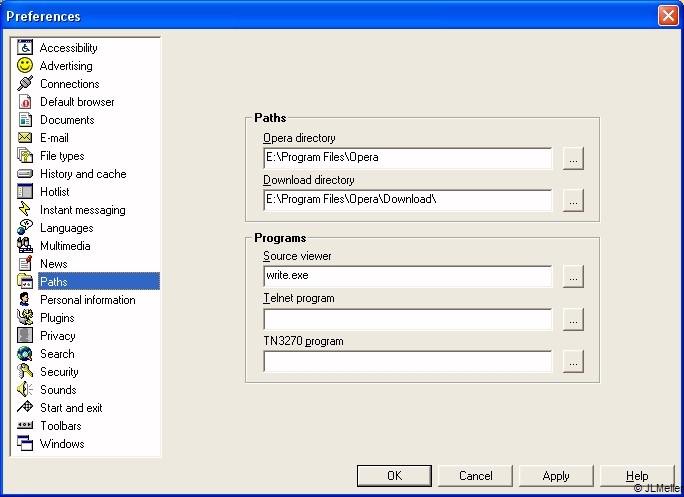Click the Source viewer field with write.exe
Image resolution: width=684 pixels, height=497 pixels.
pos(407,276)
